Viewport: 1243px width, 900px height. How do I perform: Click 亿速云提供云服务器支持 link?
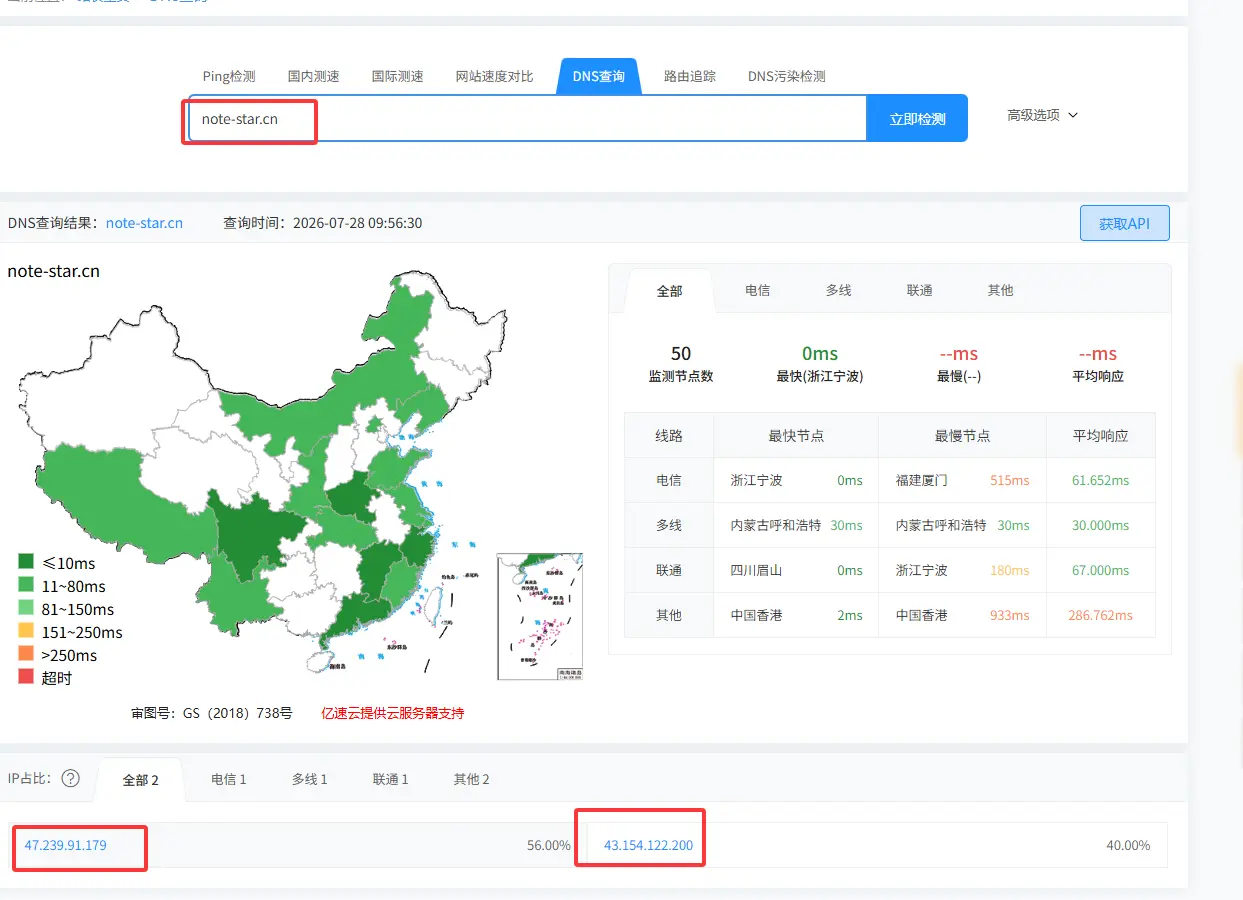tap(392, 713)
